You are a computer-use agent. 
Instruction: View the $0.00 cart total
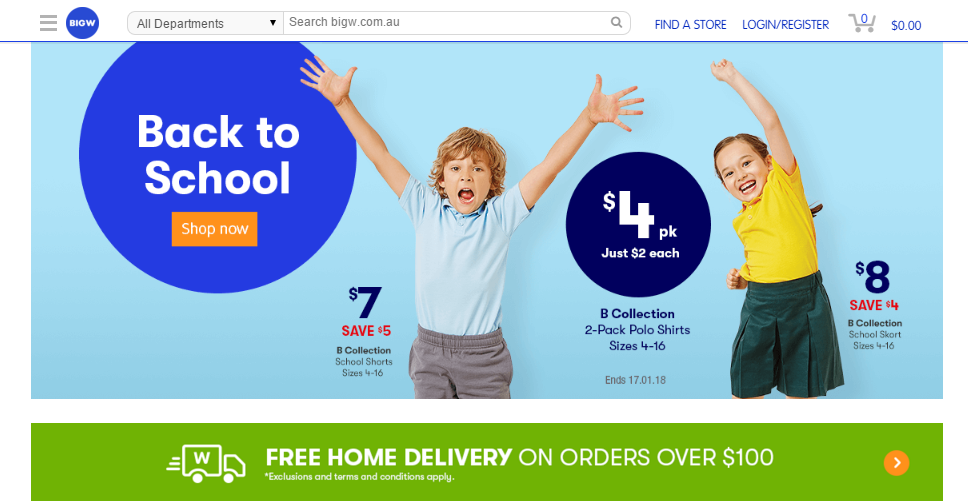tap(906, 25)
